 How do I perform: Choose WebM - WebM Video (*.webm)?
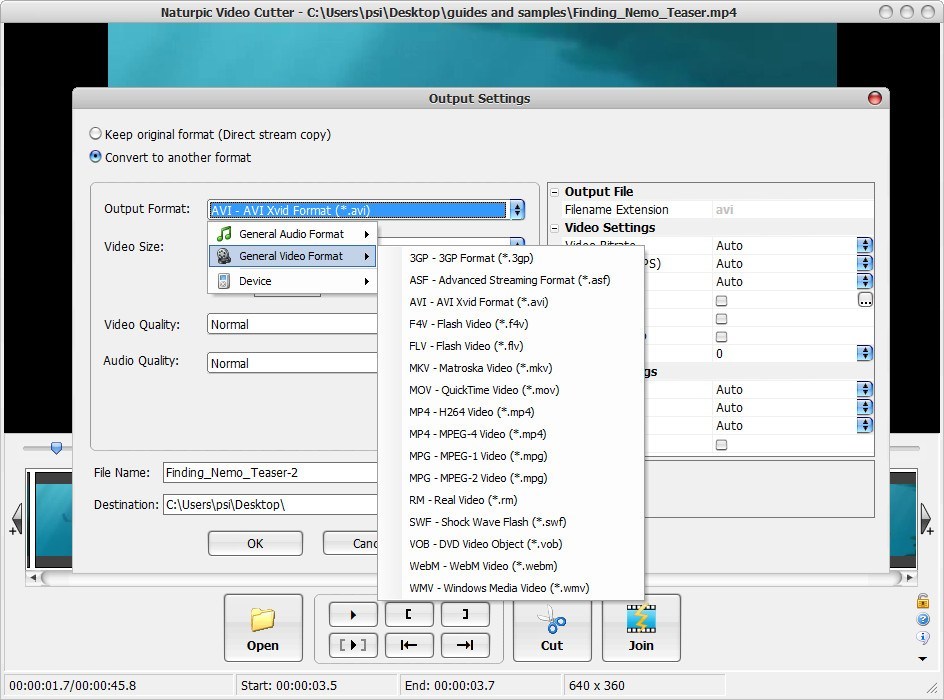click(511, 566)
